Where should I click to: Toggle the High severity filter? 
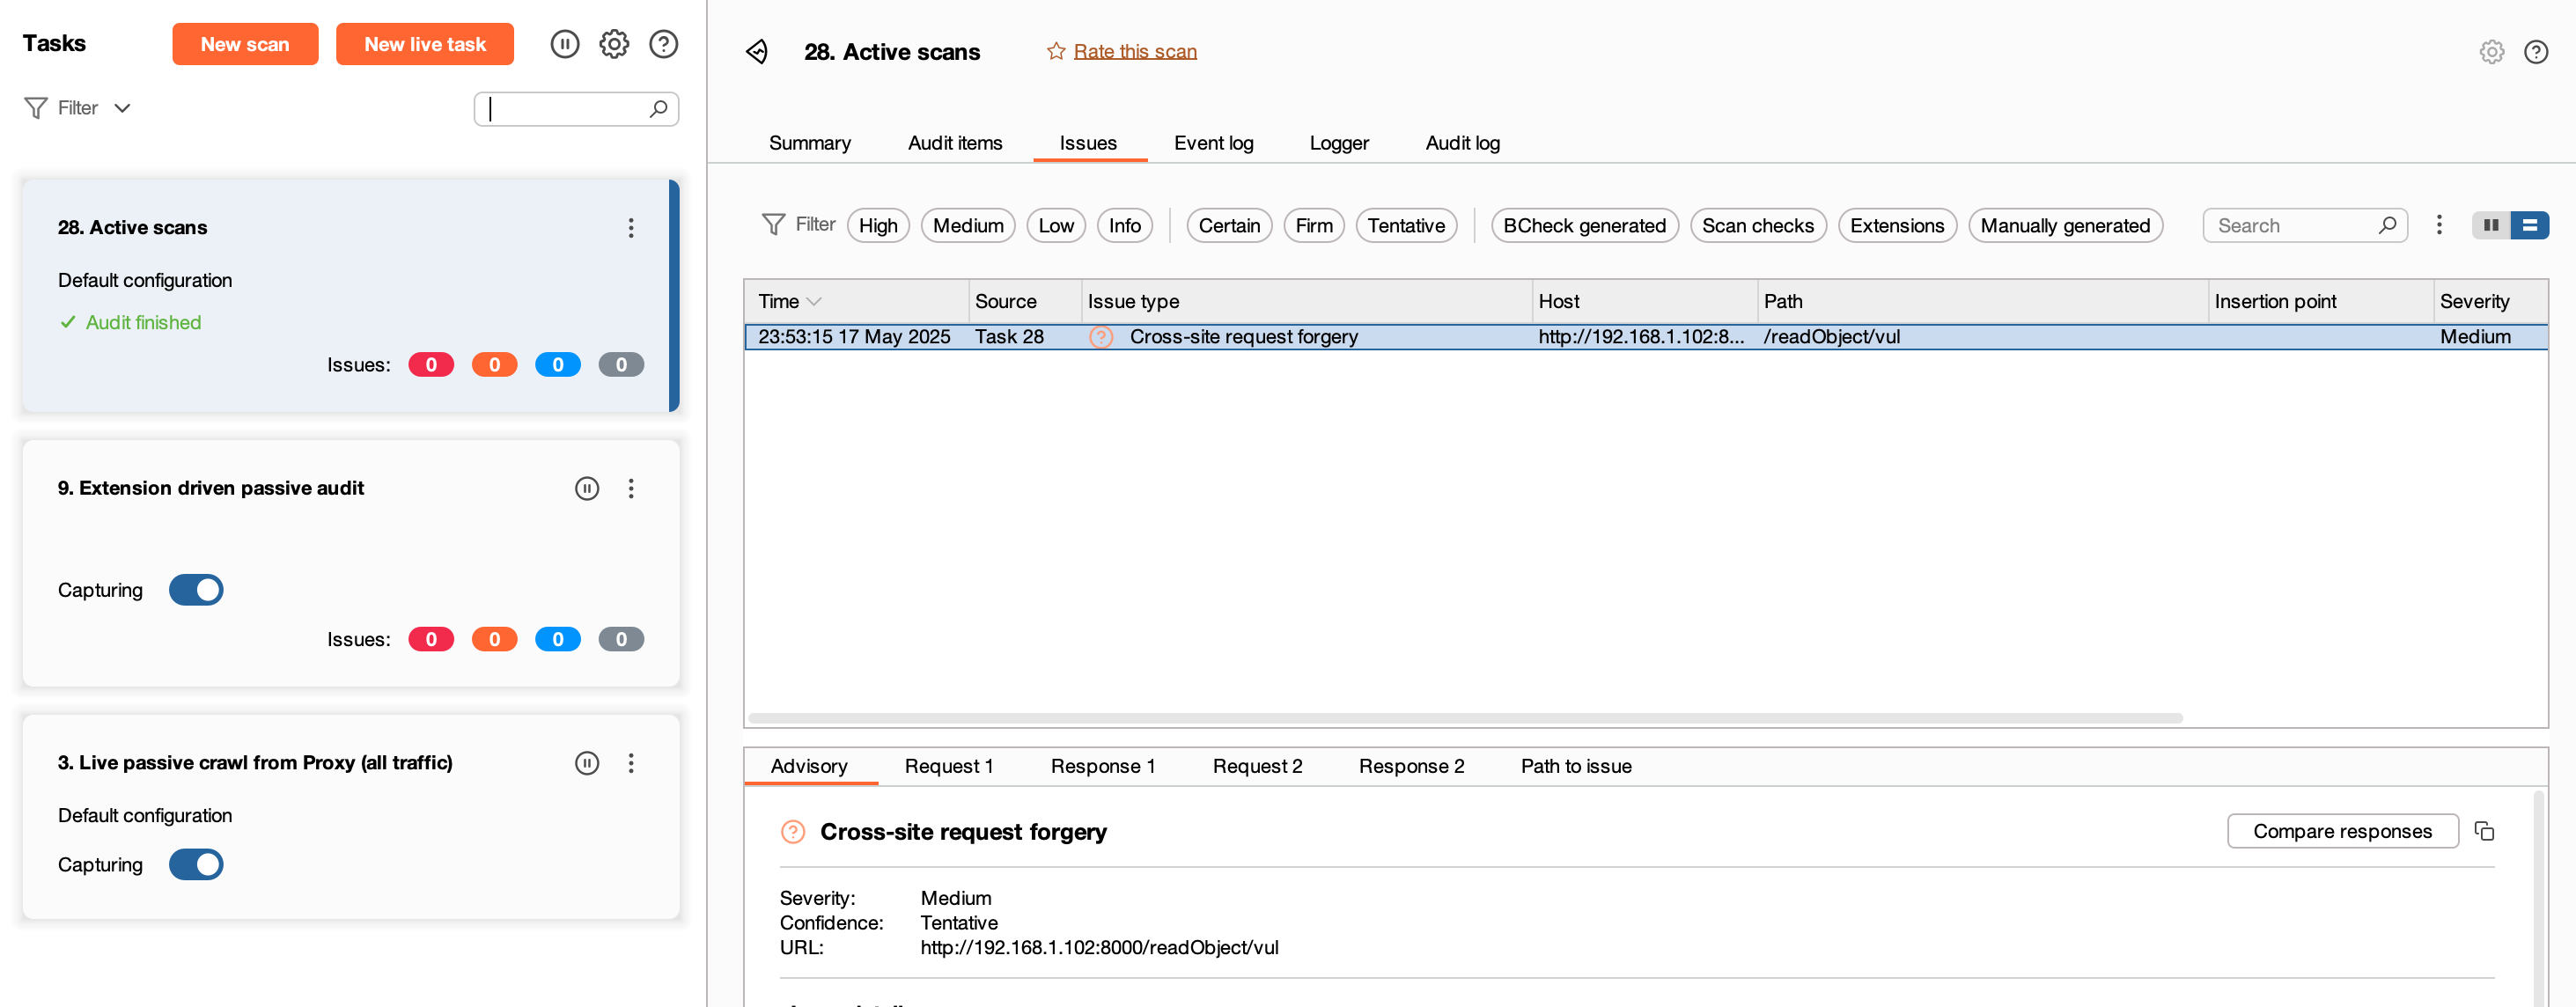point(878,225)
